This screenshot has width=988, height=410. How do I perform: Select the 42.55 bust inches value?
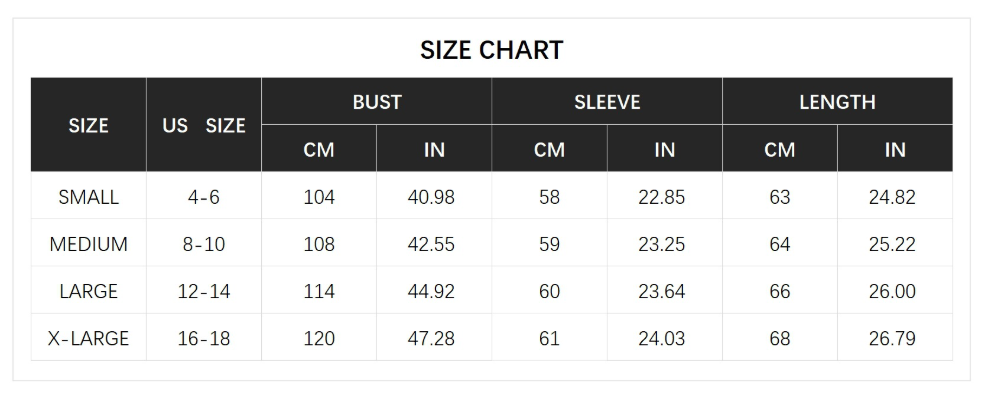coord(431,244)
